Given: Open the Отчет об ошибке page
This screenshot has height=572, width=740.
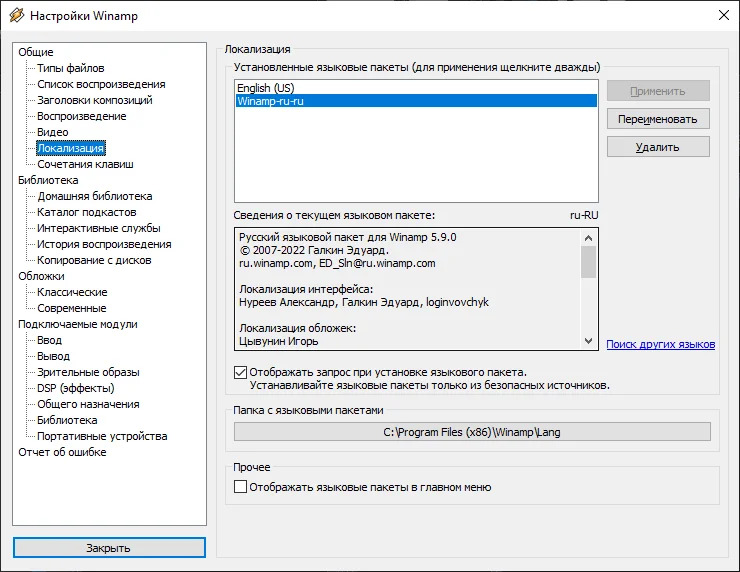Looking at the screenshot, I should point(62,452).
